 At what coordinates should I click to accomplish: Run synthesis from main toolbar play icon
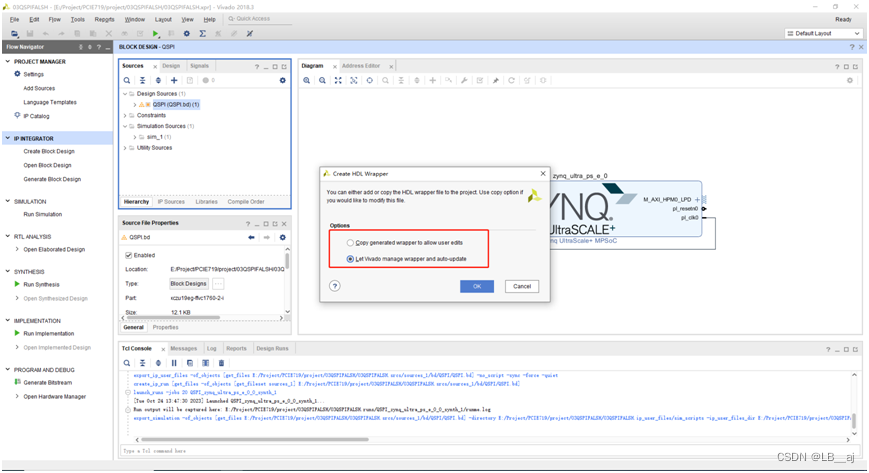pyautogui.click(x=156, y=34)
